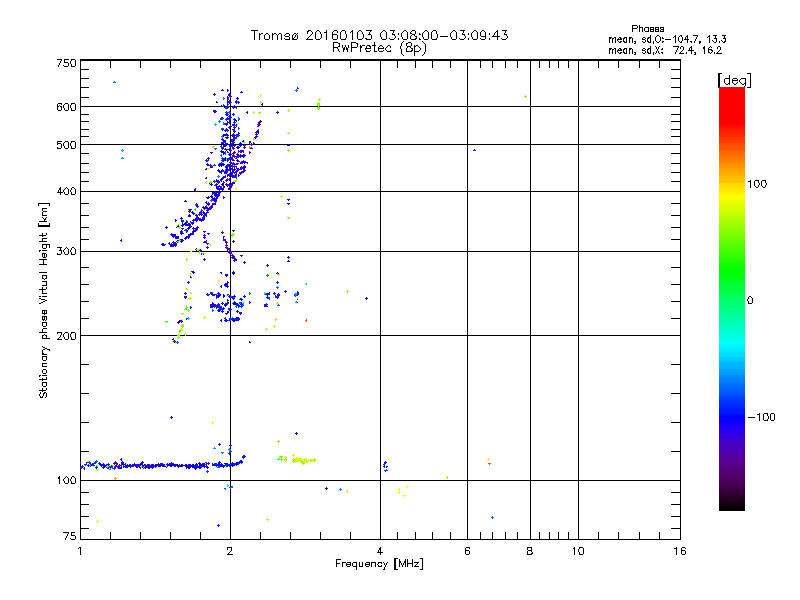Screen dimensions: 800x600
Task: Click the x-axis label '2'
Action: coord(230,551)
